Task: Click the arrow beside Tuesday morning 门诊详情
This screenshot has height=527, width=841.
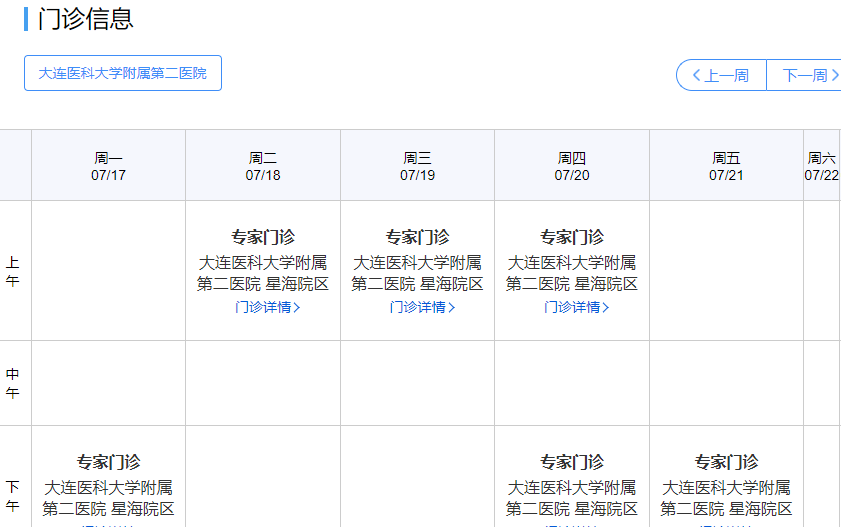Action: (x=297, y=308)
